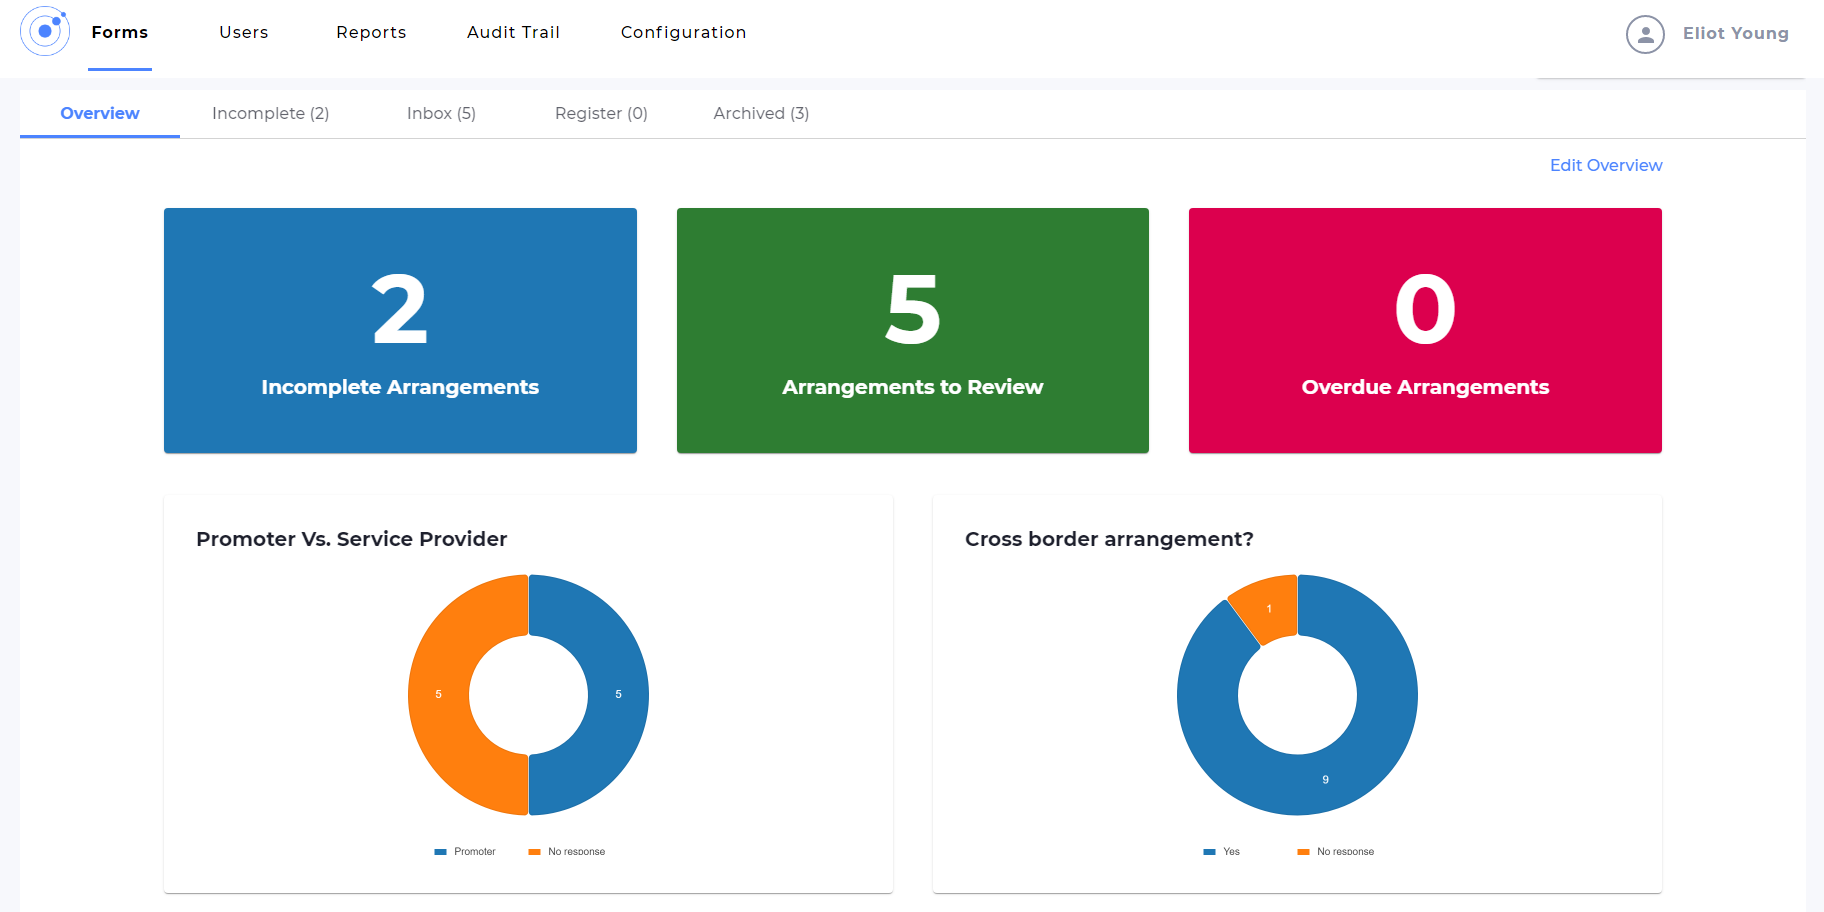Click orange segment labeled 1 in Cross border chart

tap(1269, 608)
